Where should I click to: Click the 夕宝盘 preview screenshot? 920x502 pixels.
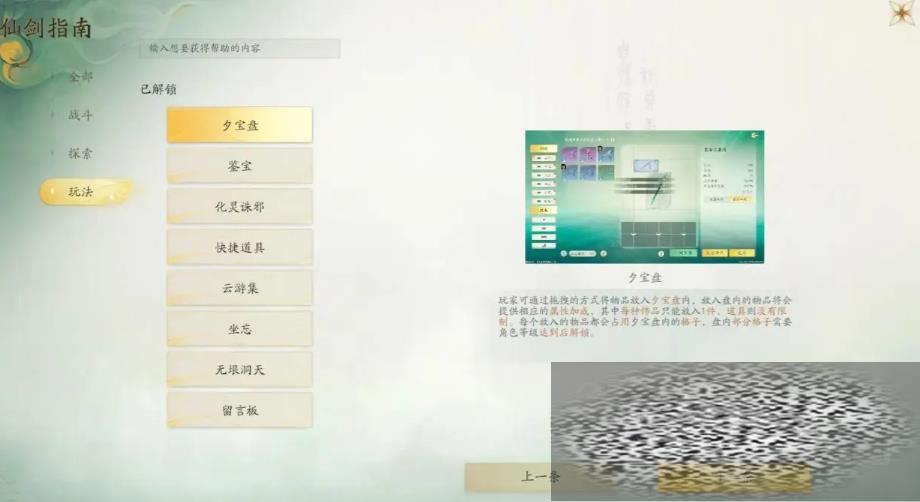tap(644, 197)
